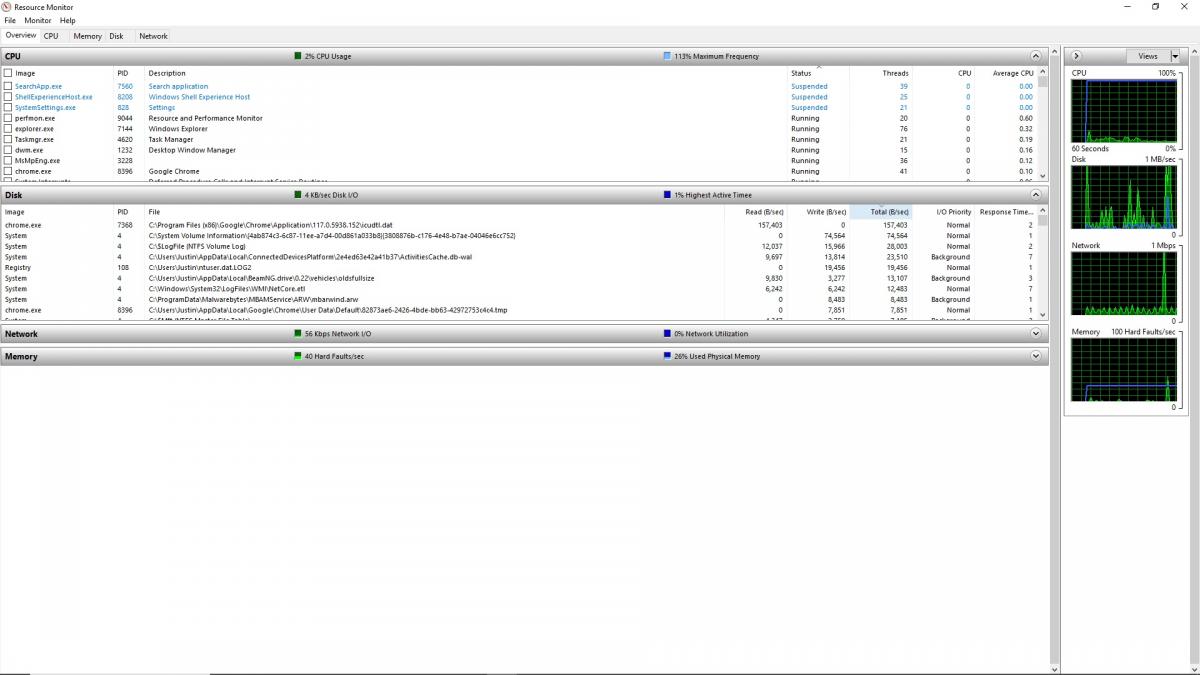Open the Monitor menu
This screenshot has height=675, width=1200.
tap(38, 20)
